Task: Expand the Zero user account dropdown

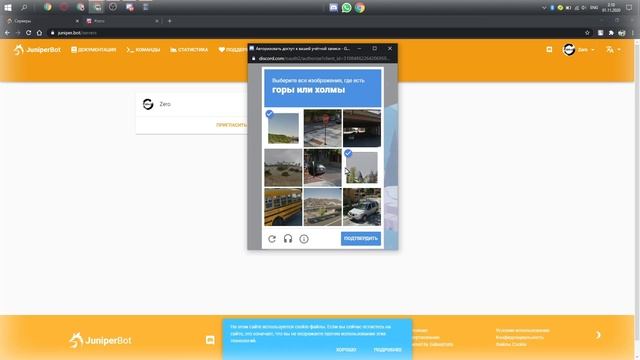Action: (x=578, y=50)
